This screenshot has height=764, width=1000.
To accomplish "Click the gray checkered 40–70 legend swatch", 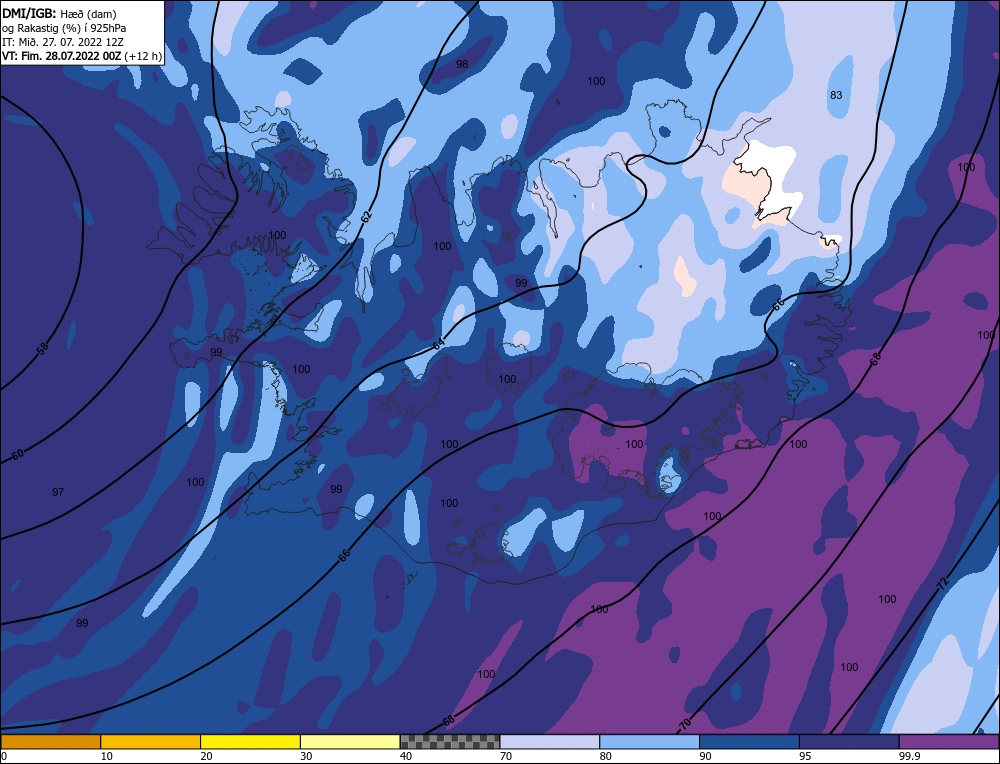I will point(450,742).
